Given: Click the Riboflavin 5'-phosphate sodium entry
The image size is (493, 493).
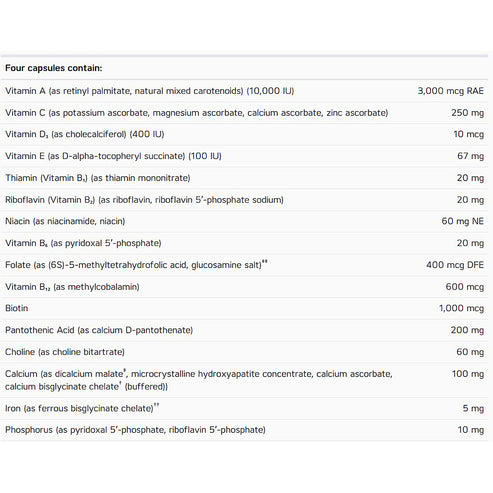Looking at the screenshot, I should [144, 200].
